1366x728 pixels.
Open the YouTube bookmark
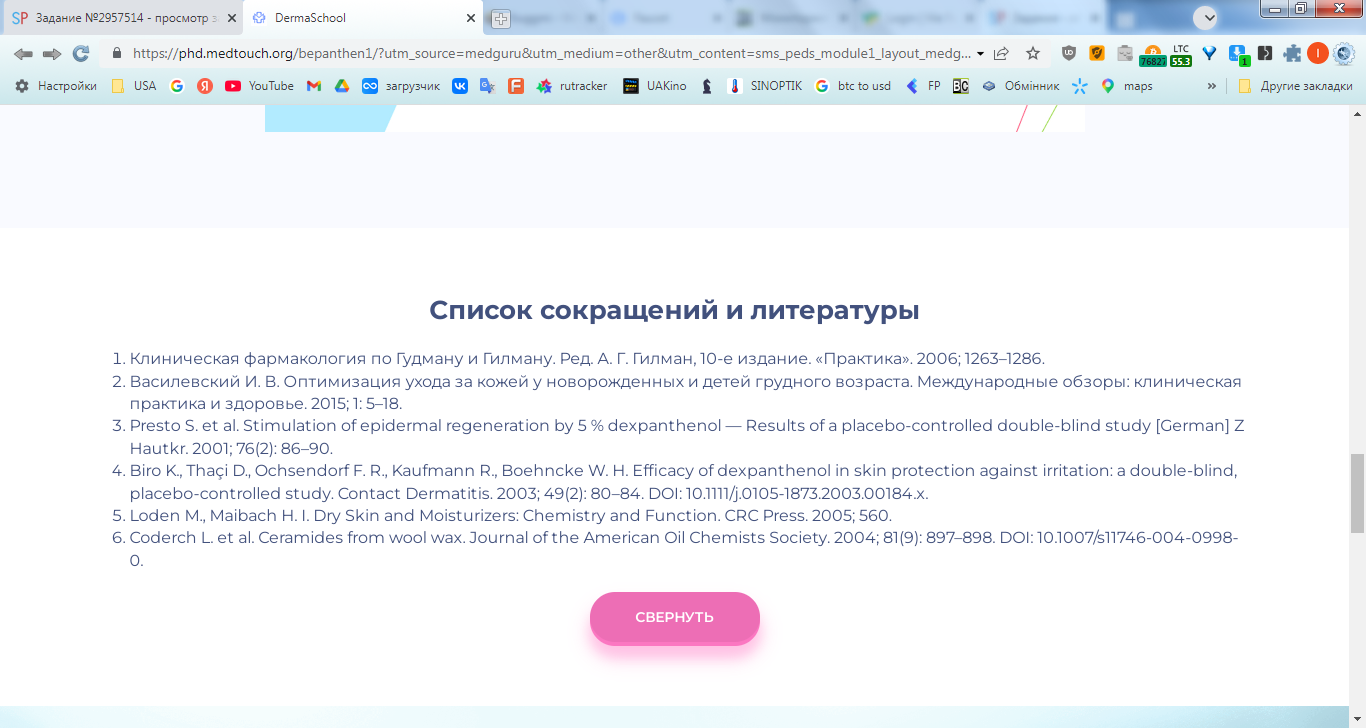pyautogui.click(x=259, y=86)
